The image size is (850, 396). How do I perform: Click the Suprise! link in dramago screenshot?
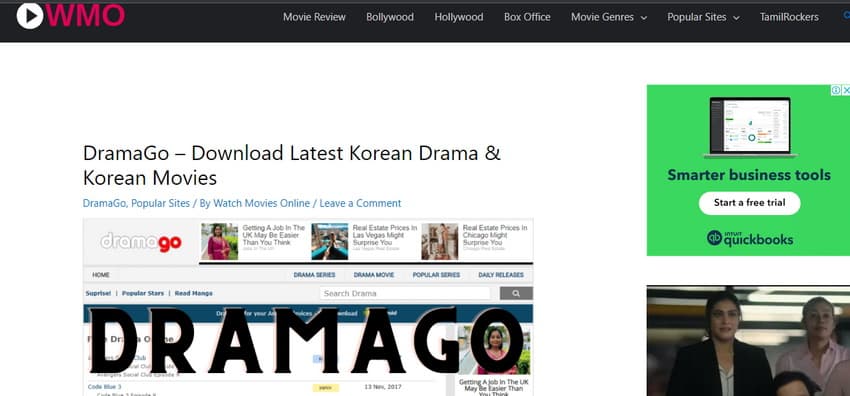[98, 293]
